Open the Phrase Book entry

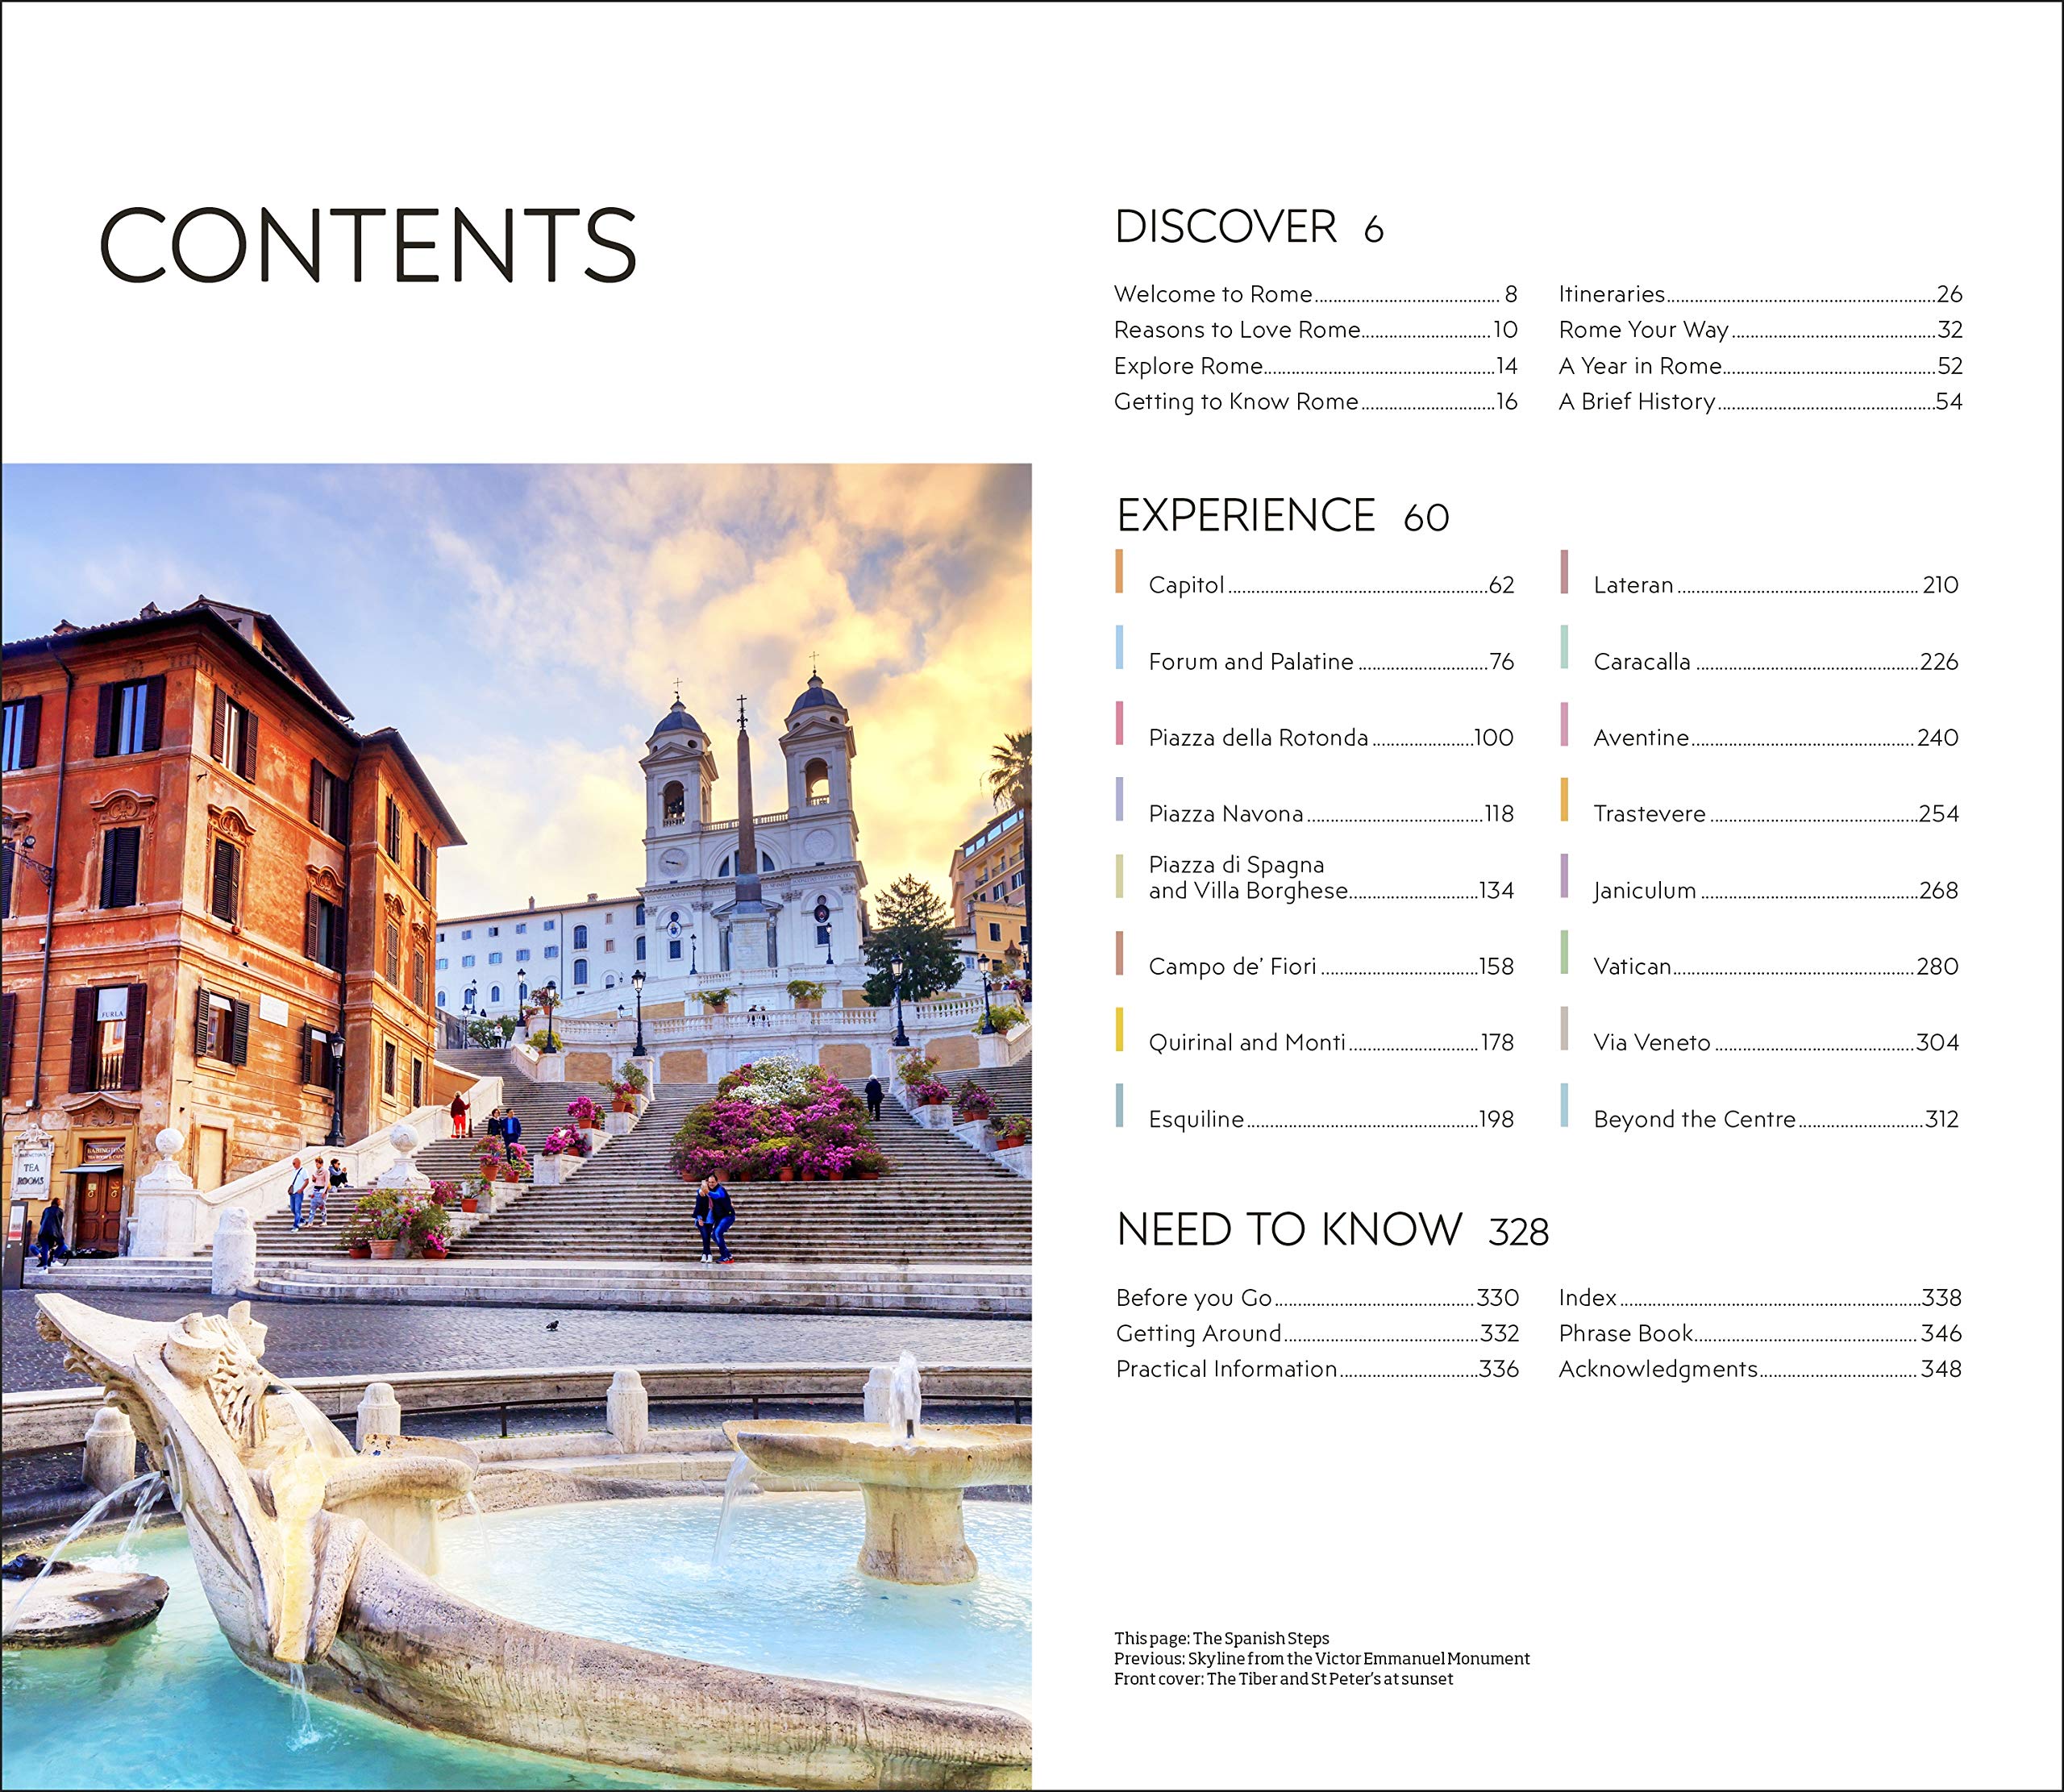pos(1625,1333)
